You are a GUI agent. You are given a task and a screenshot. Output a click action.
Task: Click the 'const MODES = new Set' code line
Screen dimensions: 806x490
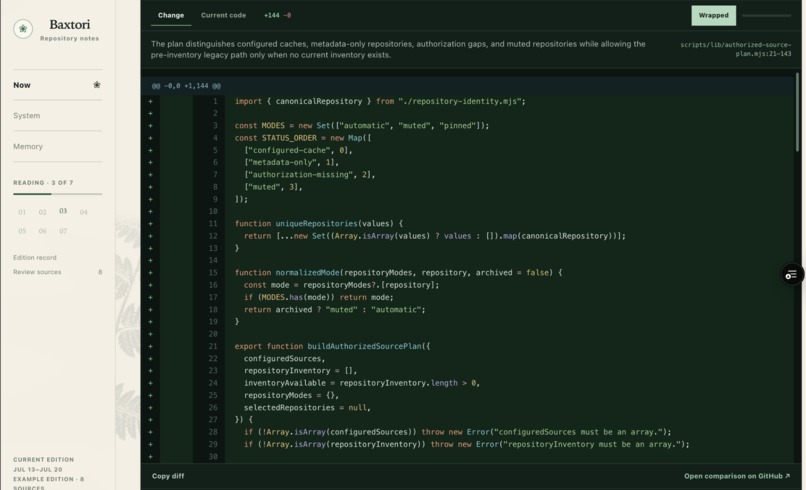point(362,125)
